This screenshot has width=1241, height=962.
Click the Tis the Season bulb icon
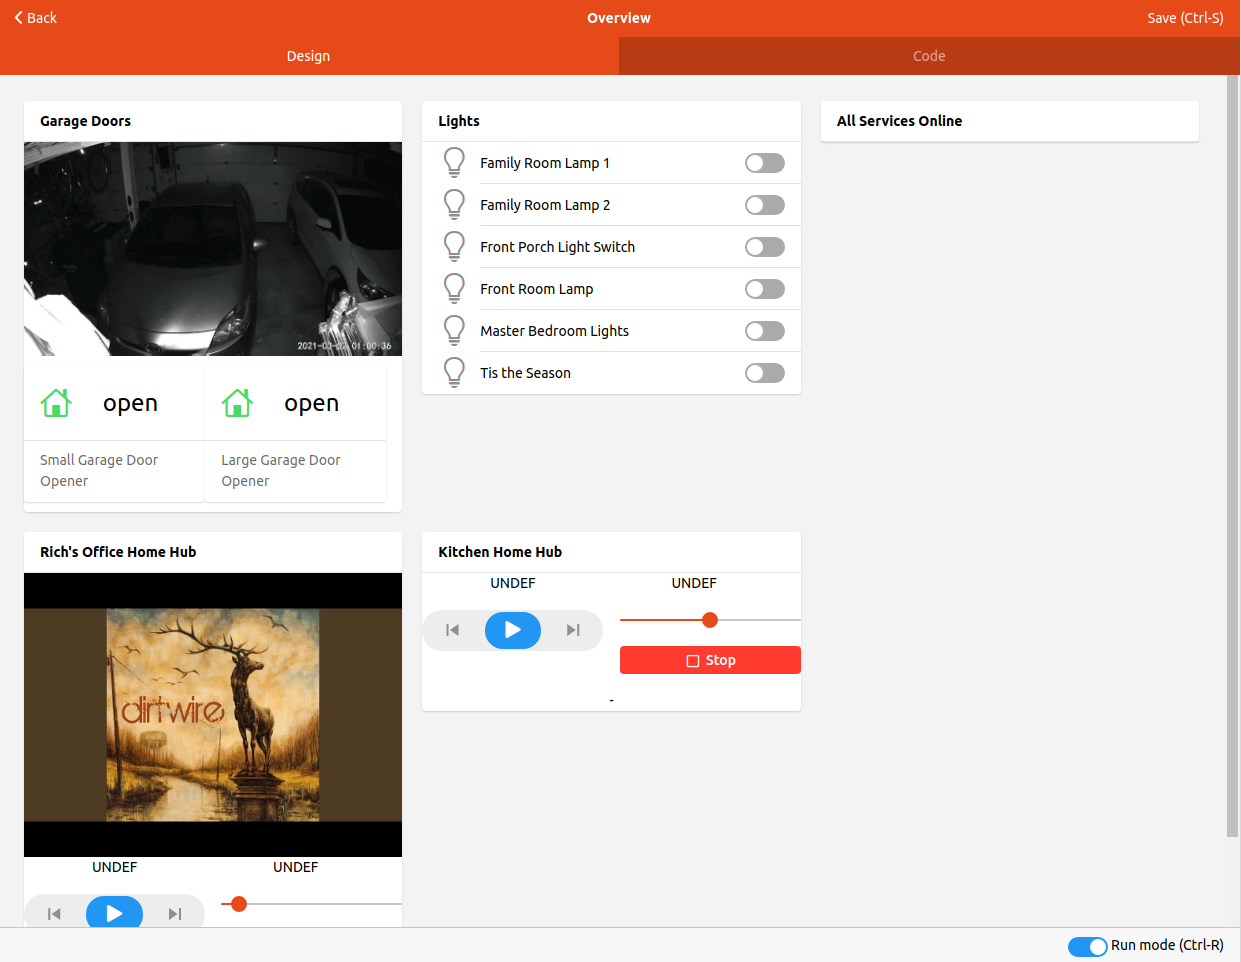(454, 372)
